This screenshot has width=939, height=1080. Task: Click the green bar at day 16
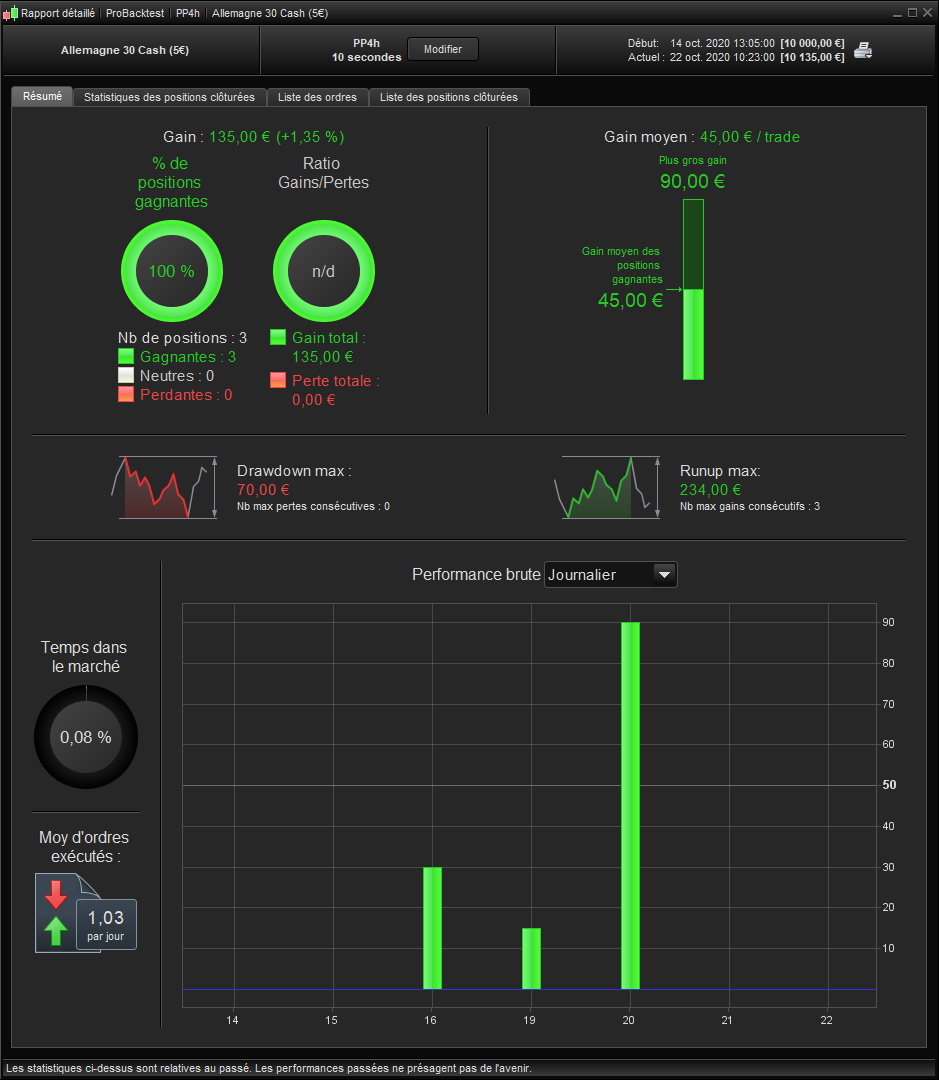[x=432, y=928]
